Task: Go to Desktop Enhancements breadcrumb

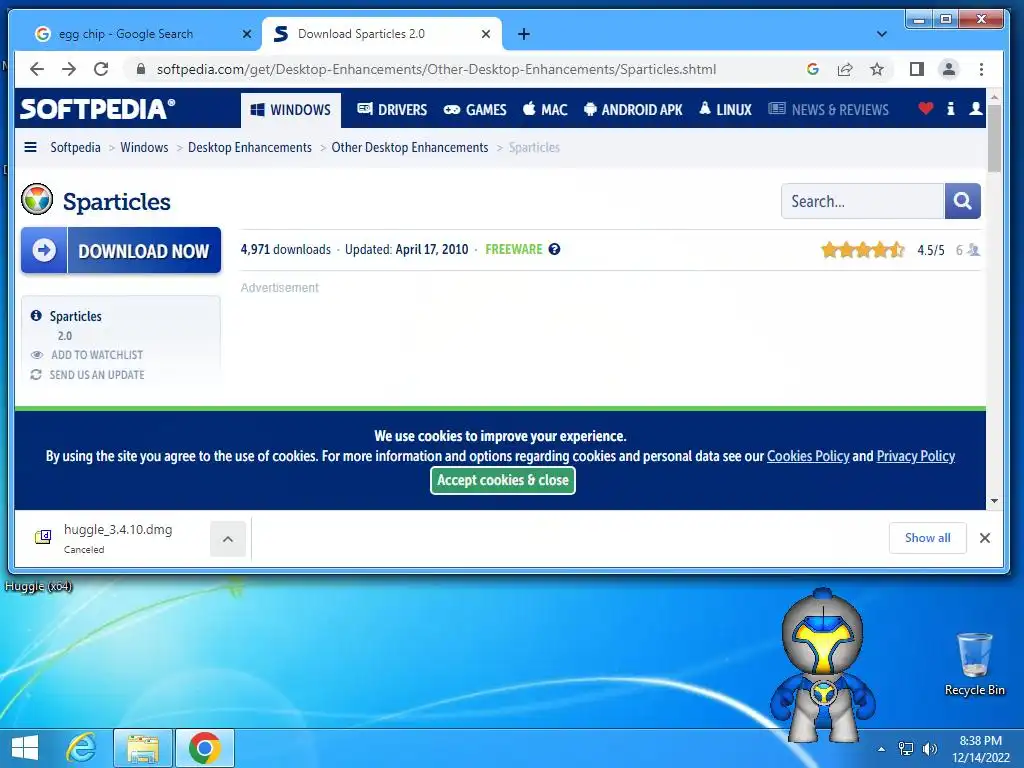Action: click(250, 148)
